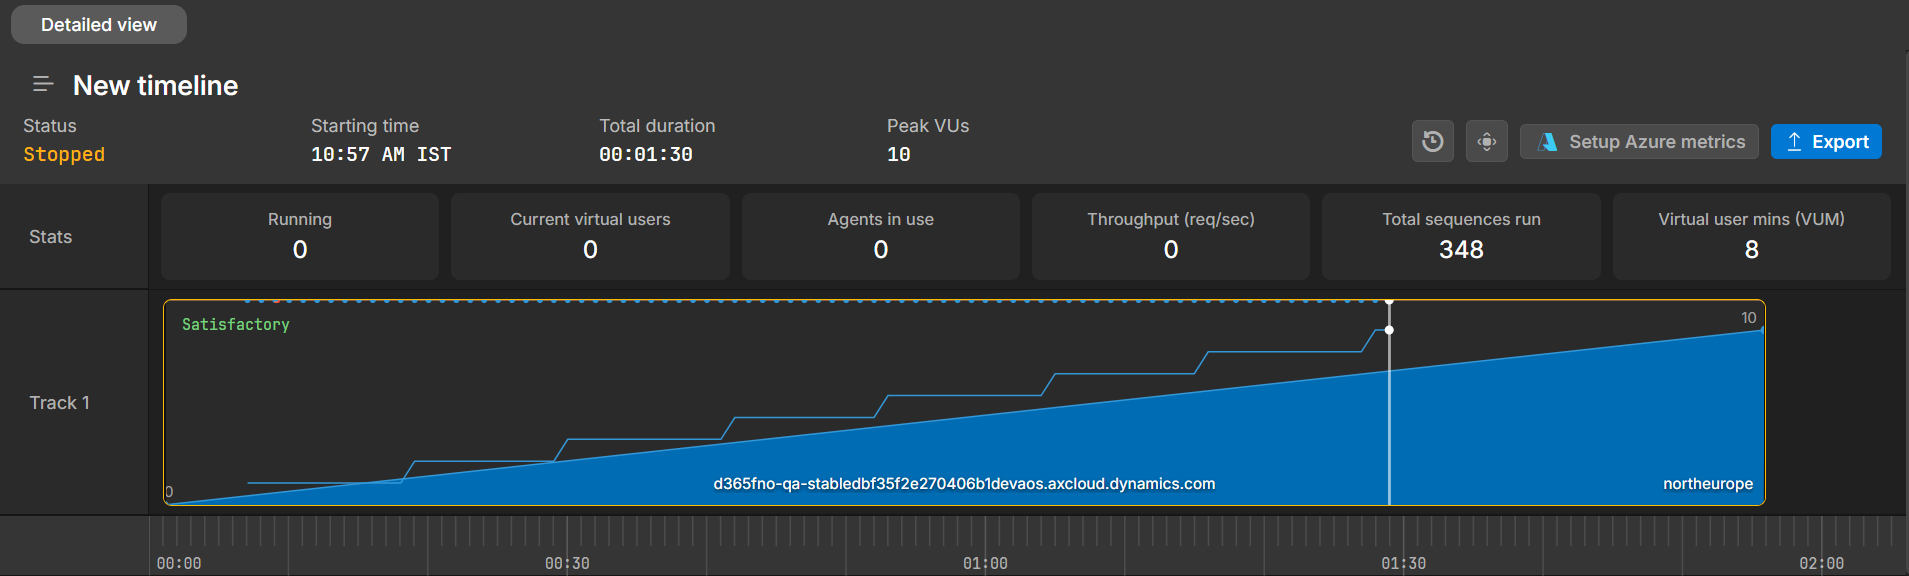
Task: Click the 00:30 mark on the time ruler
Action: pyautogui.click(x=567, y=563)
